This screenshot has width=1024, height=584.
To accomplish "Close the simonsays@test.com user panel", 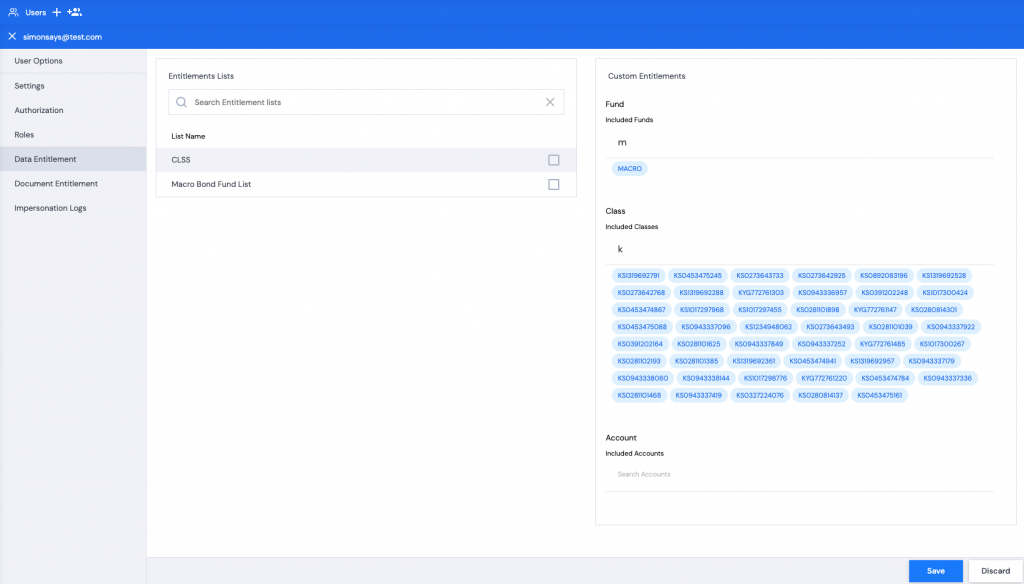I will [12, 37].
